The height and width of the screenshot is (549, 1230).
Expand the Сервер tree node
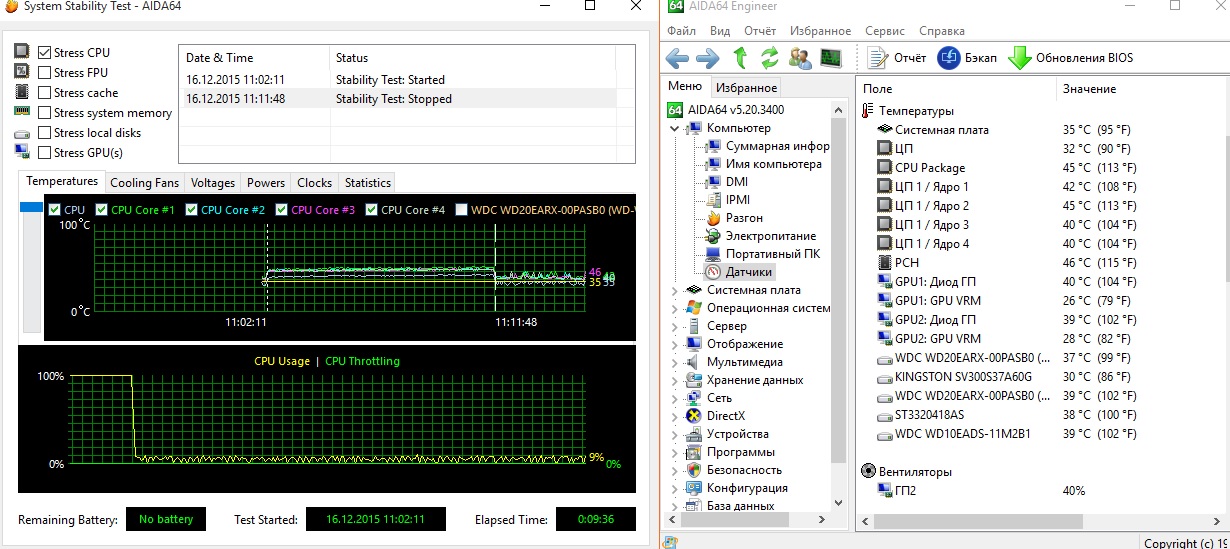coord(675,326)
